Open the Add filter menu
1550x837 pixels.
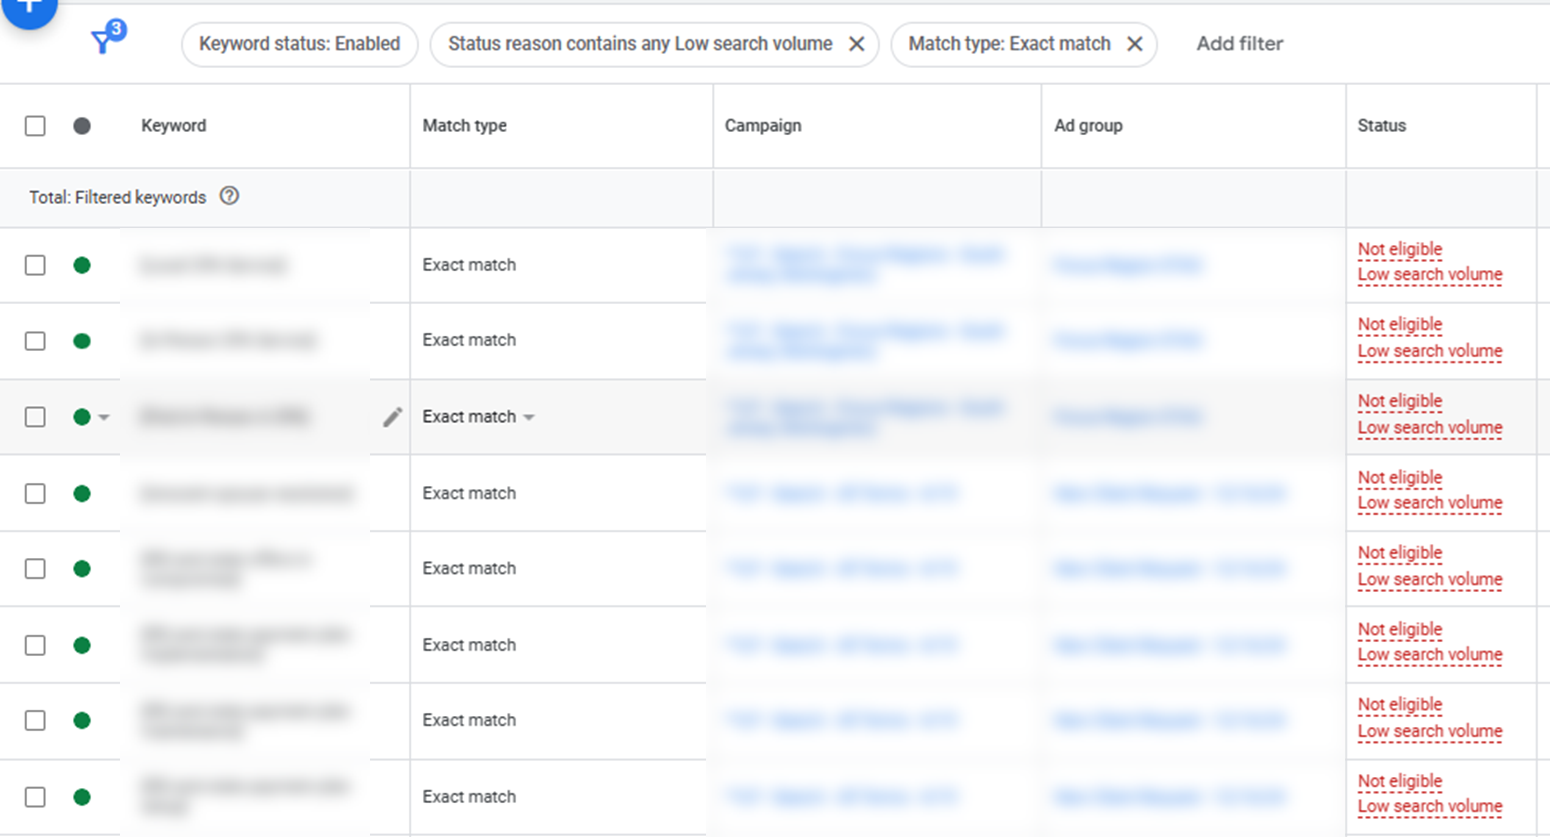point(1239,44)
